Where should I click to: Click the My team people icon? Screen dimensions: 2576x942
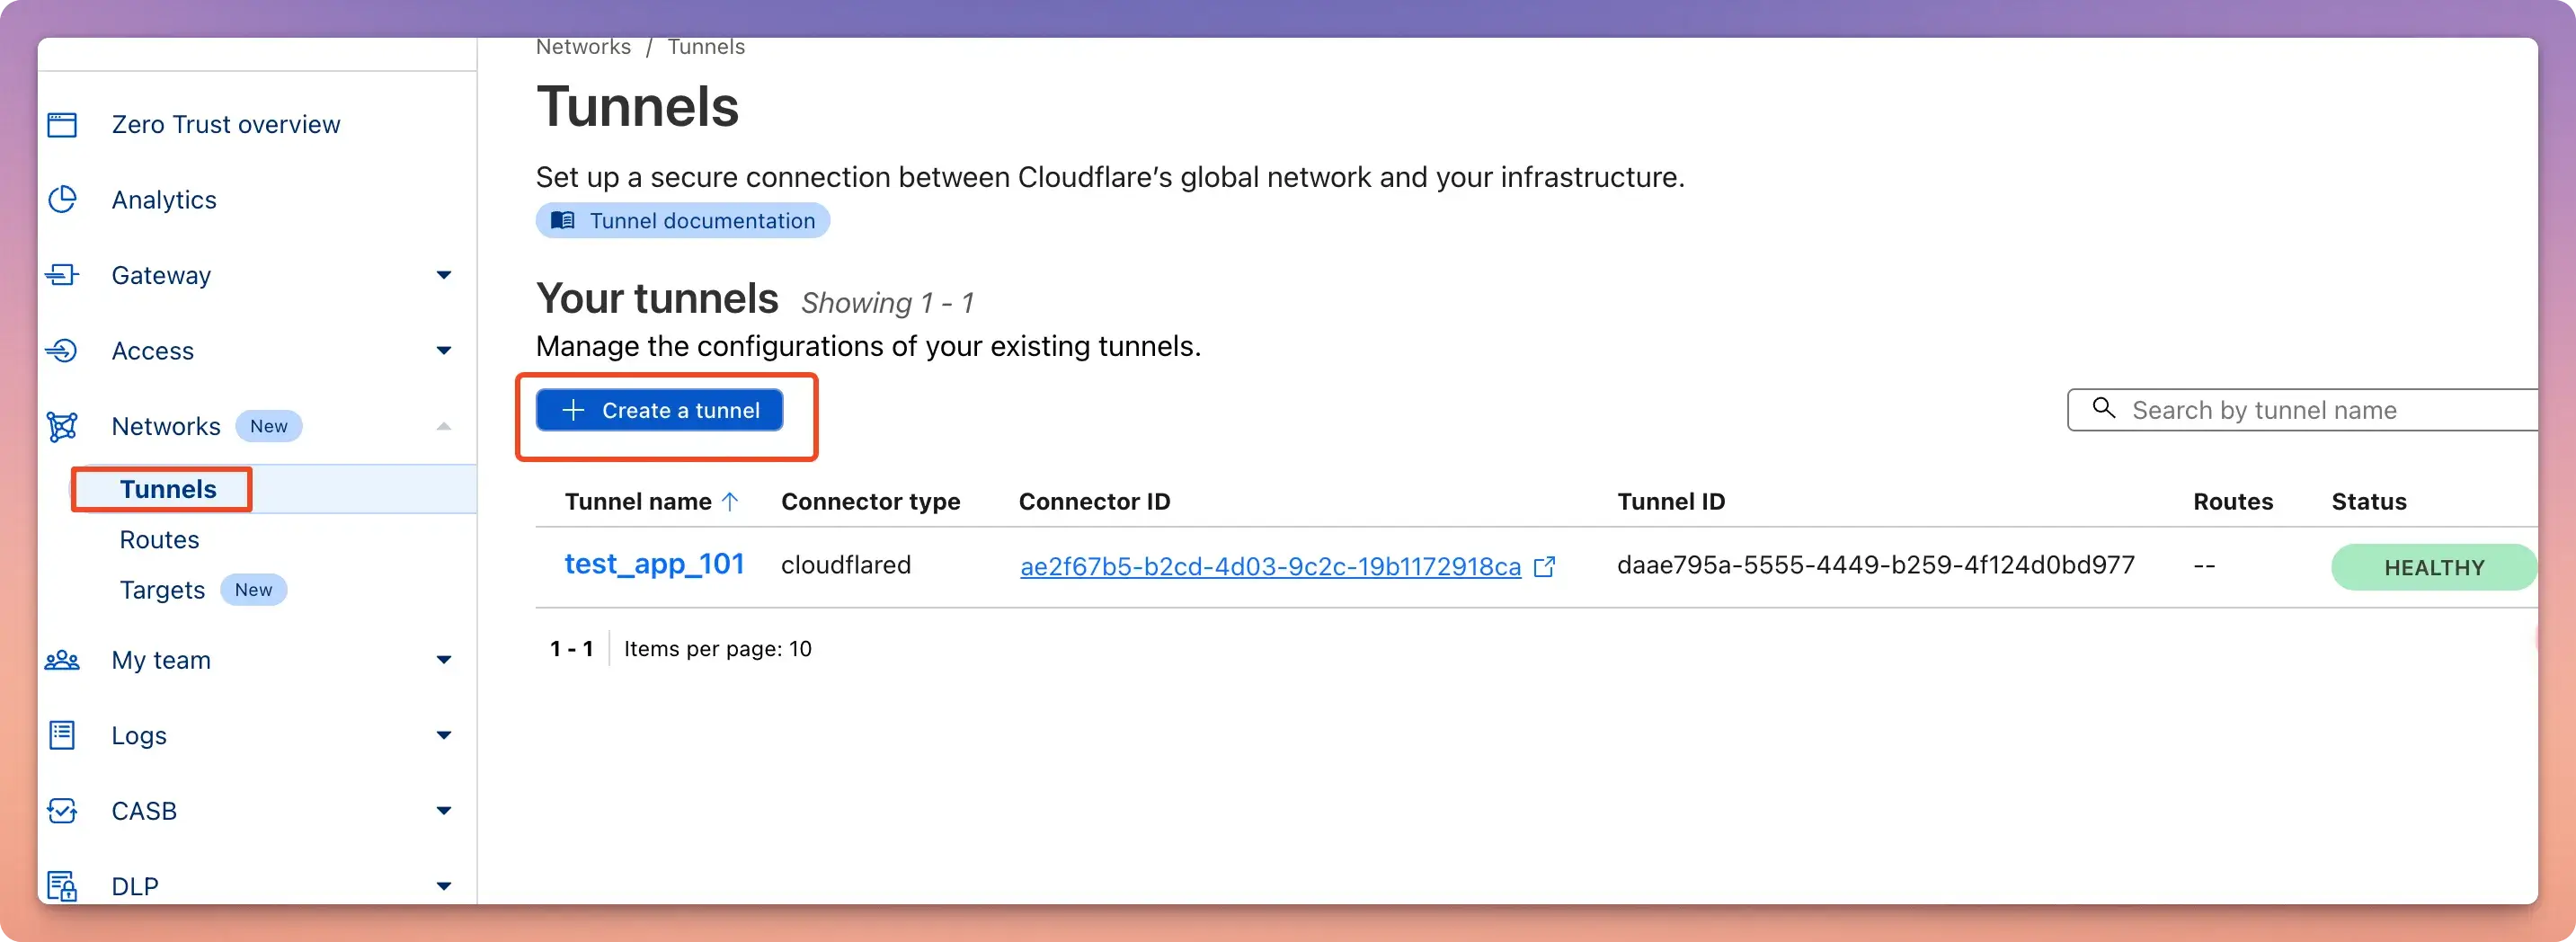pyautogui.click(x=62, y=660)
